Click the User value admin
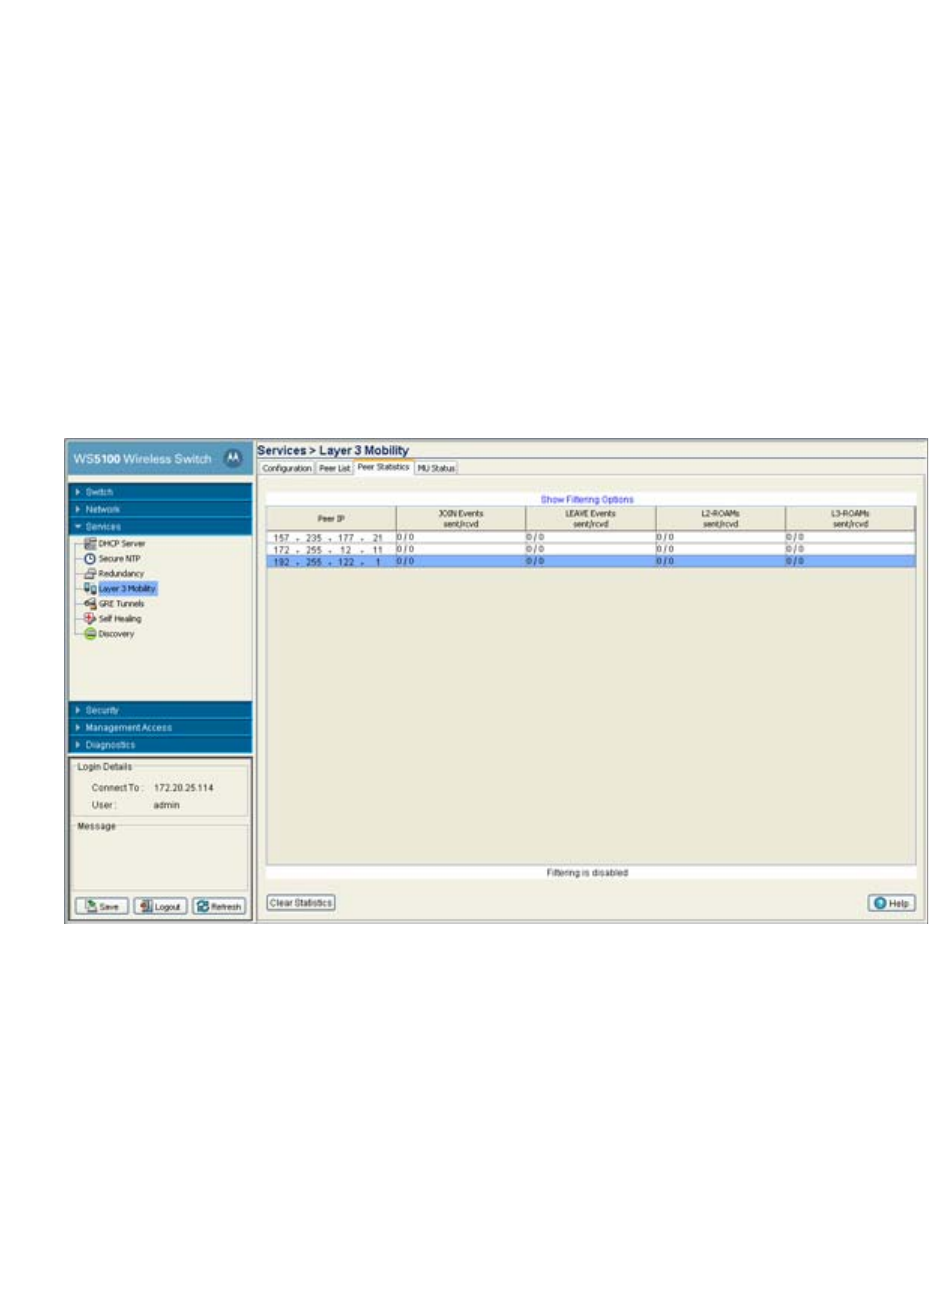936x1296 pixels. (x=167, y=805)
